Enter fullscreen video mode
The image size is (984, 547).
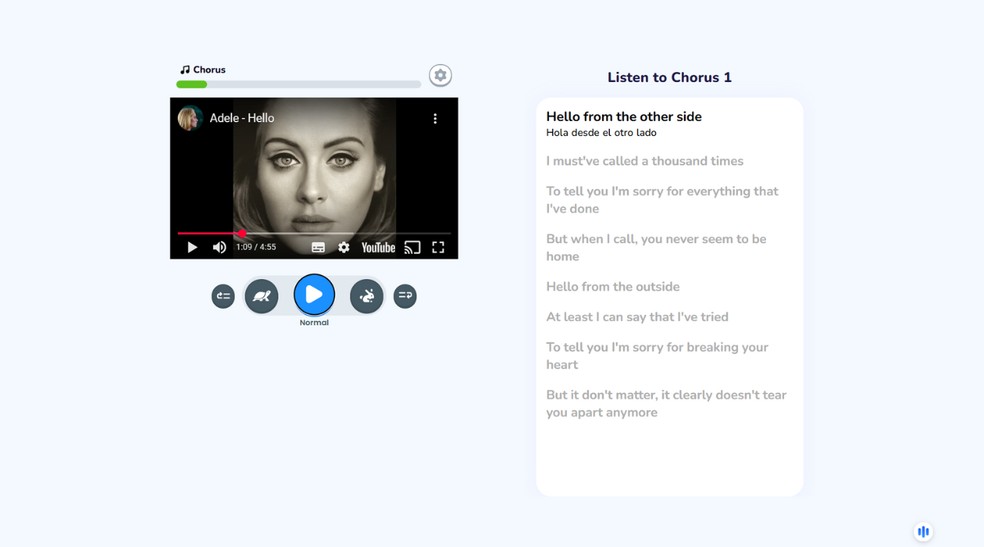tap(438, 247)
